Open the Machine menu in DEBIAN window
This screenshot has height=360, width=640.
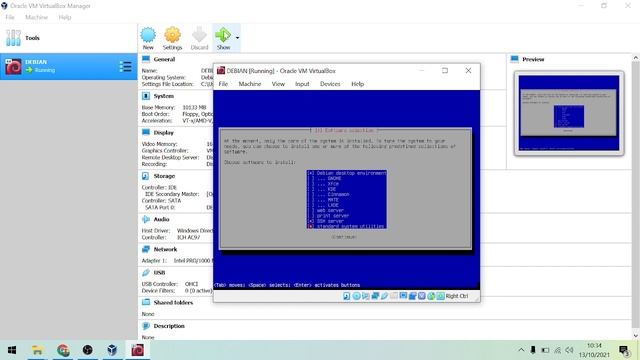pos(249,84)
